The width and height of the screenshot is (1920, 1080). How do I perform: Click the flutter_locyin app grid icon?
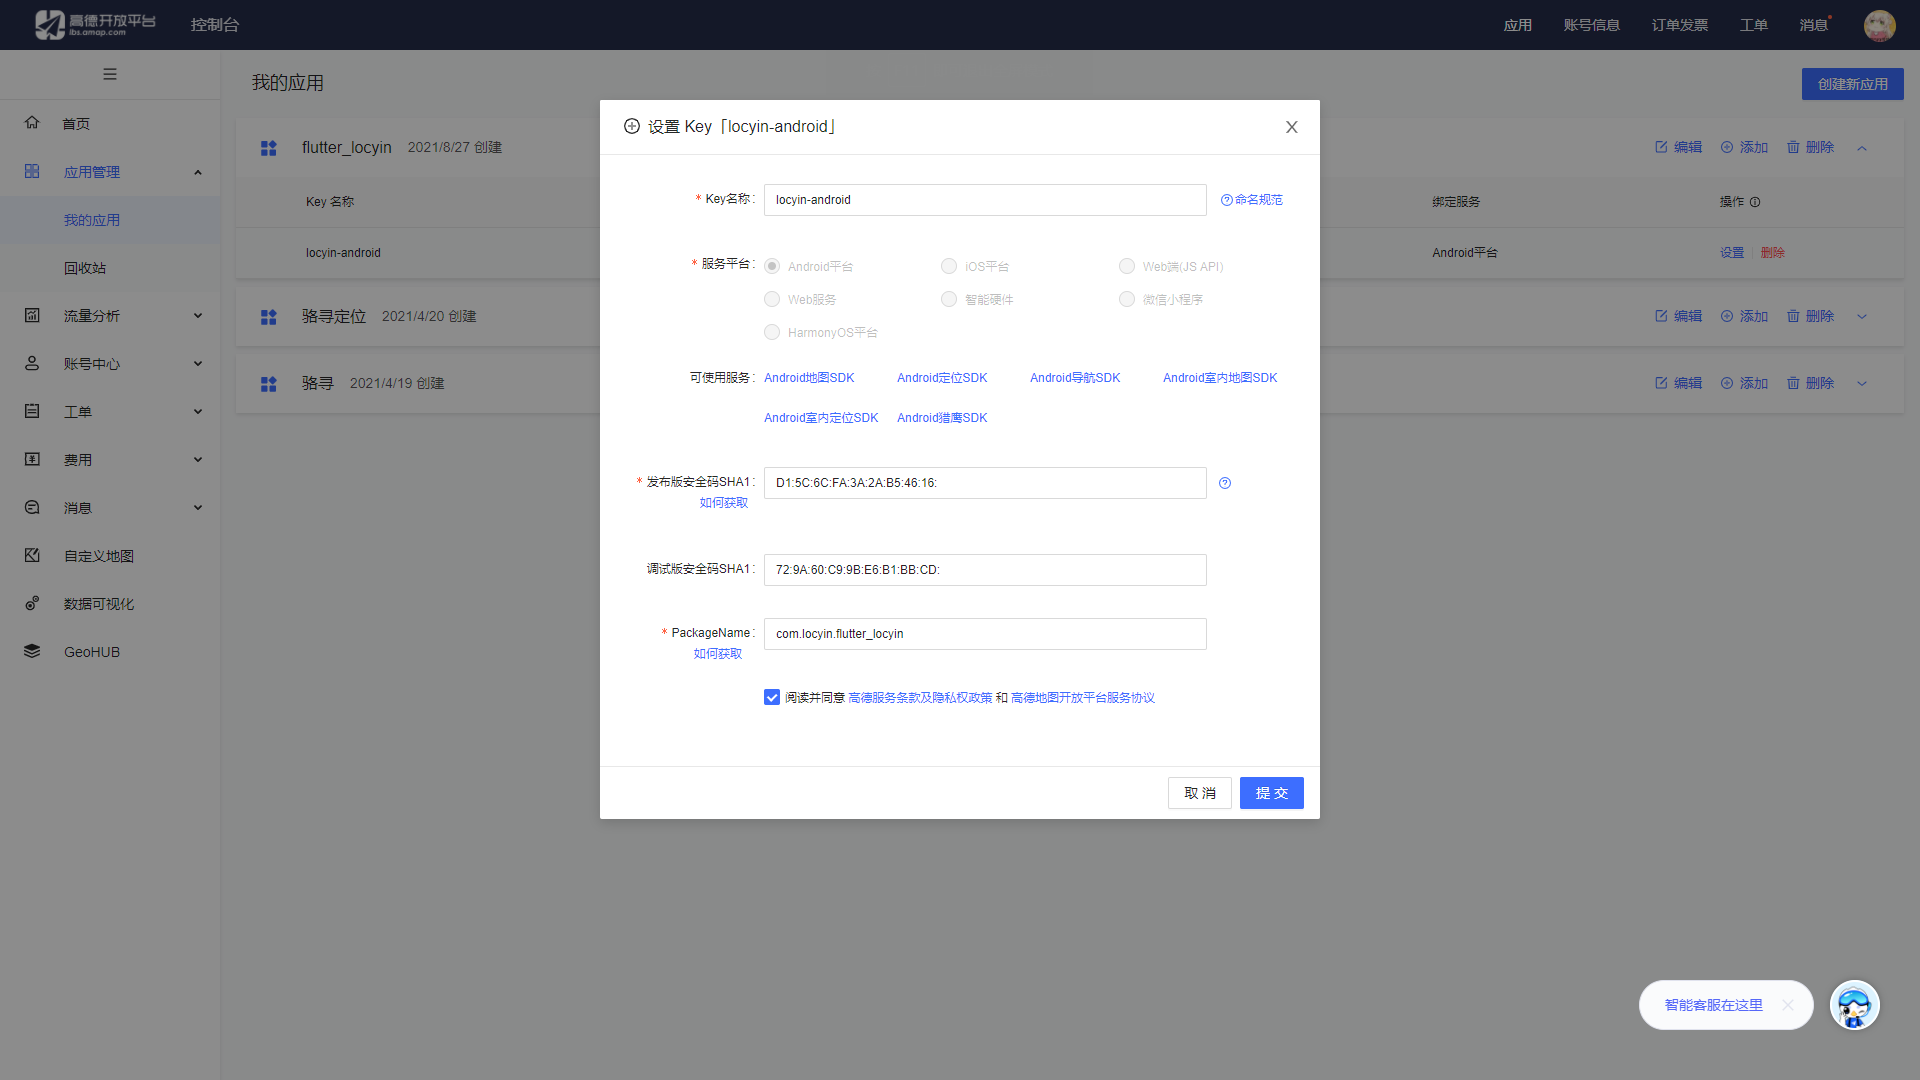click(268, 148)
